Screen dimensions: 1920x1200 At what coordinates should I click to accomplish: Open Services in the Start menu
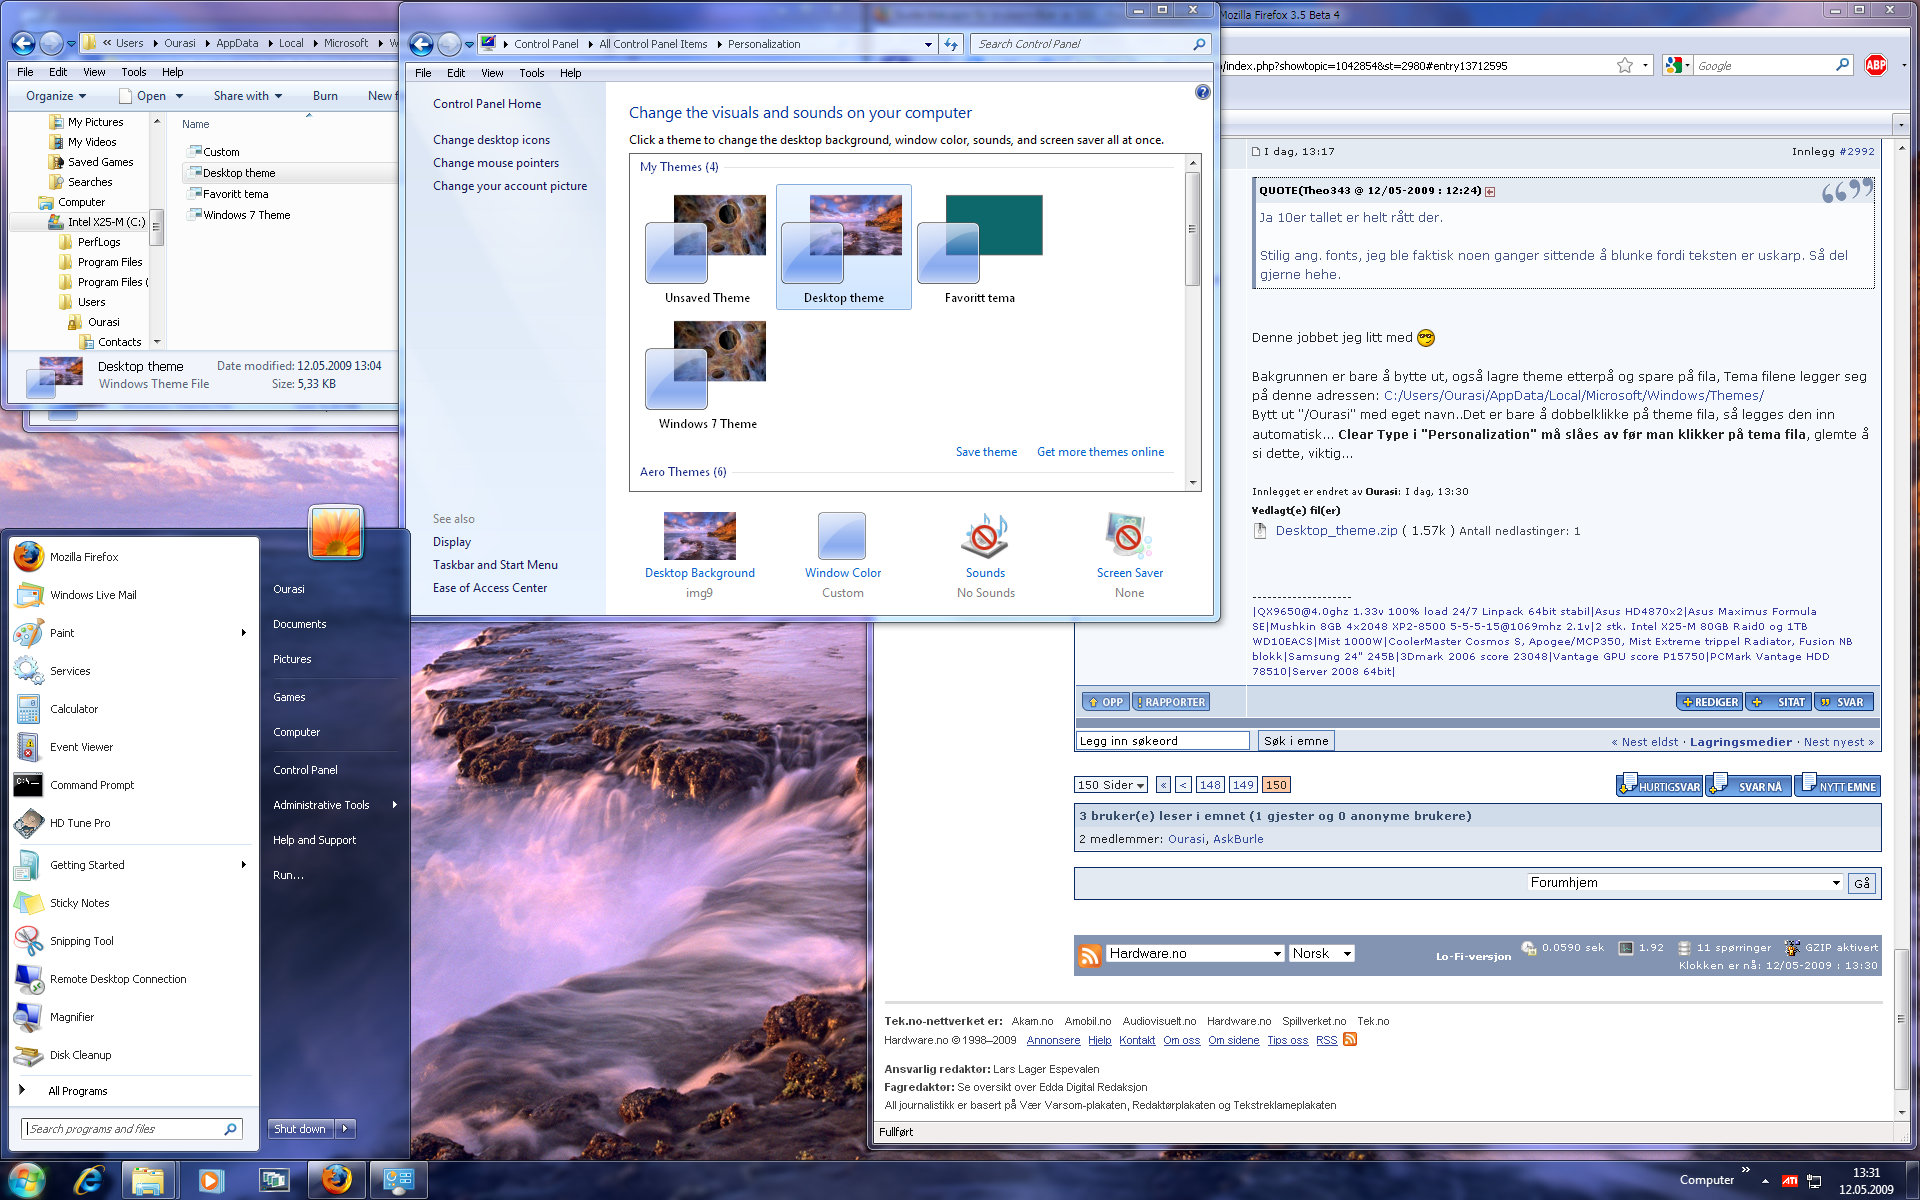point(70,671)
